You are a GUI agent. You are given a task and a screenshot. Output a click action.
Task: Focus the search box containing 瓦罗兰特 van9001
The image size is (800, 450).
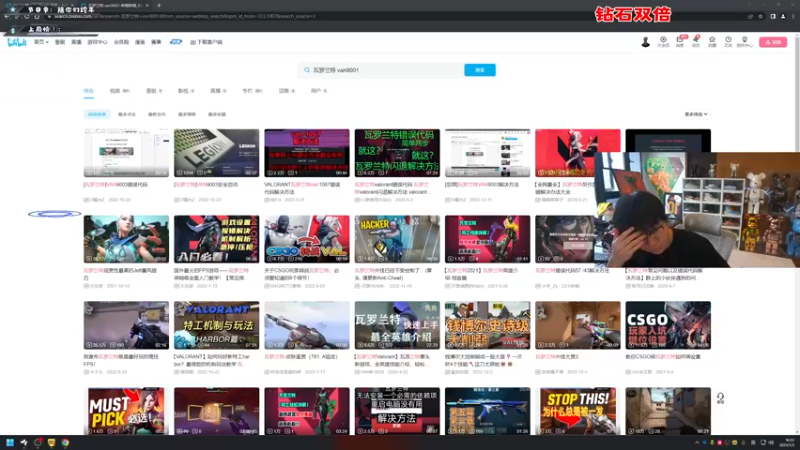[x=382, y=70]
